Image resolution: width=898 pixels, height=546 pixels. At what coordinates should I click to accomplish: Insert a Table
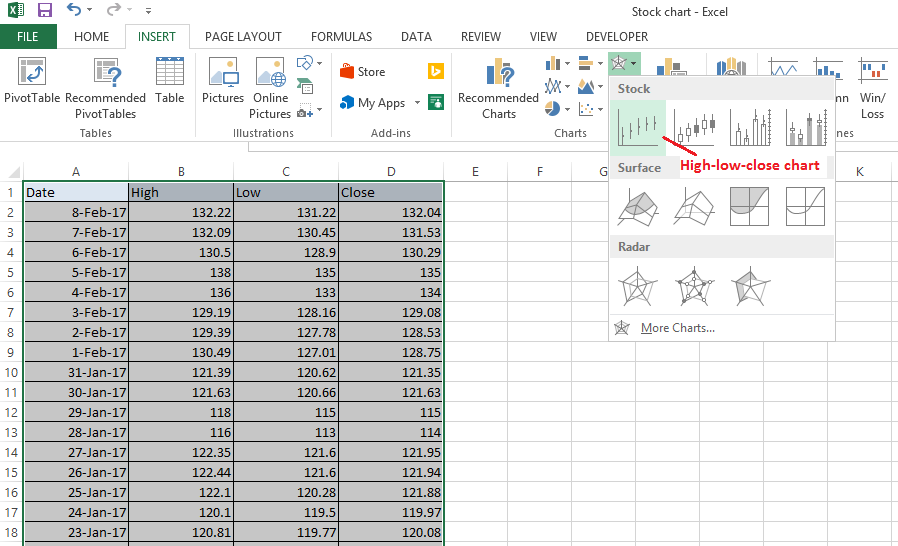(170, 81)
